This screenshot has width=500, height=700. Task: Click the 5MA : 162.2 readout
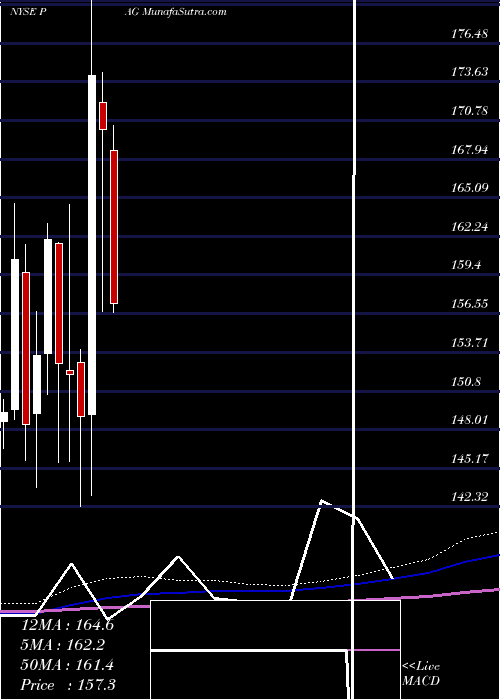tap(63, 645)
